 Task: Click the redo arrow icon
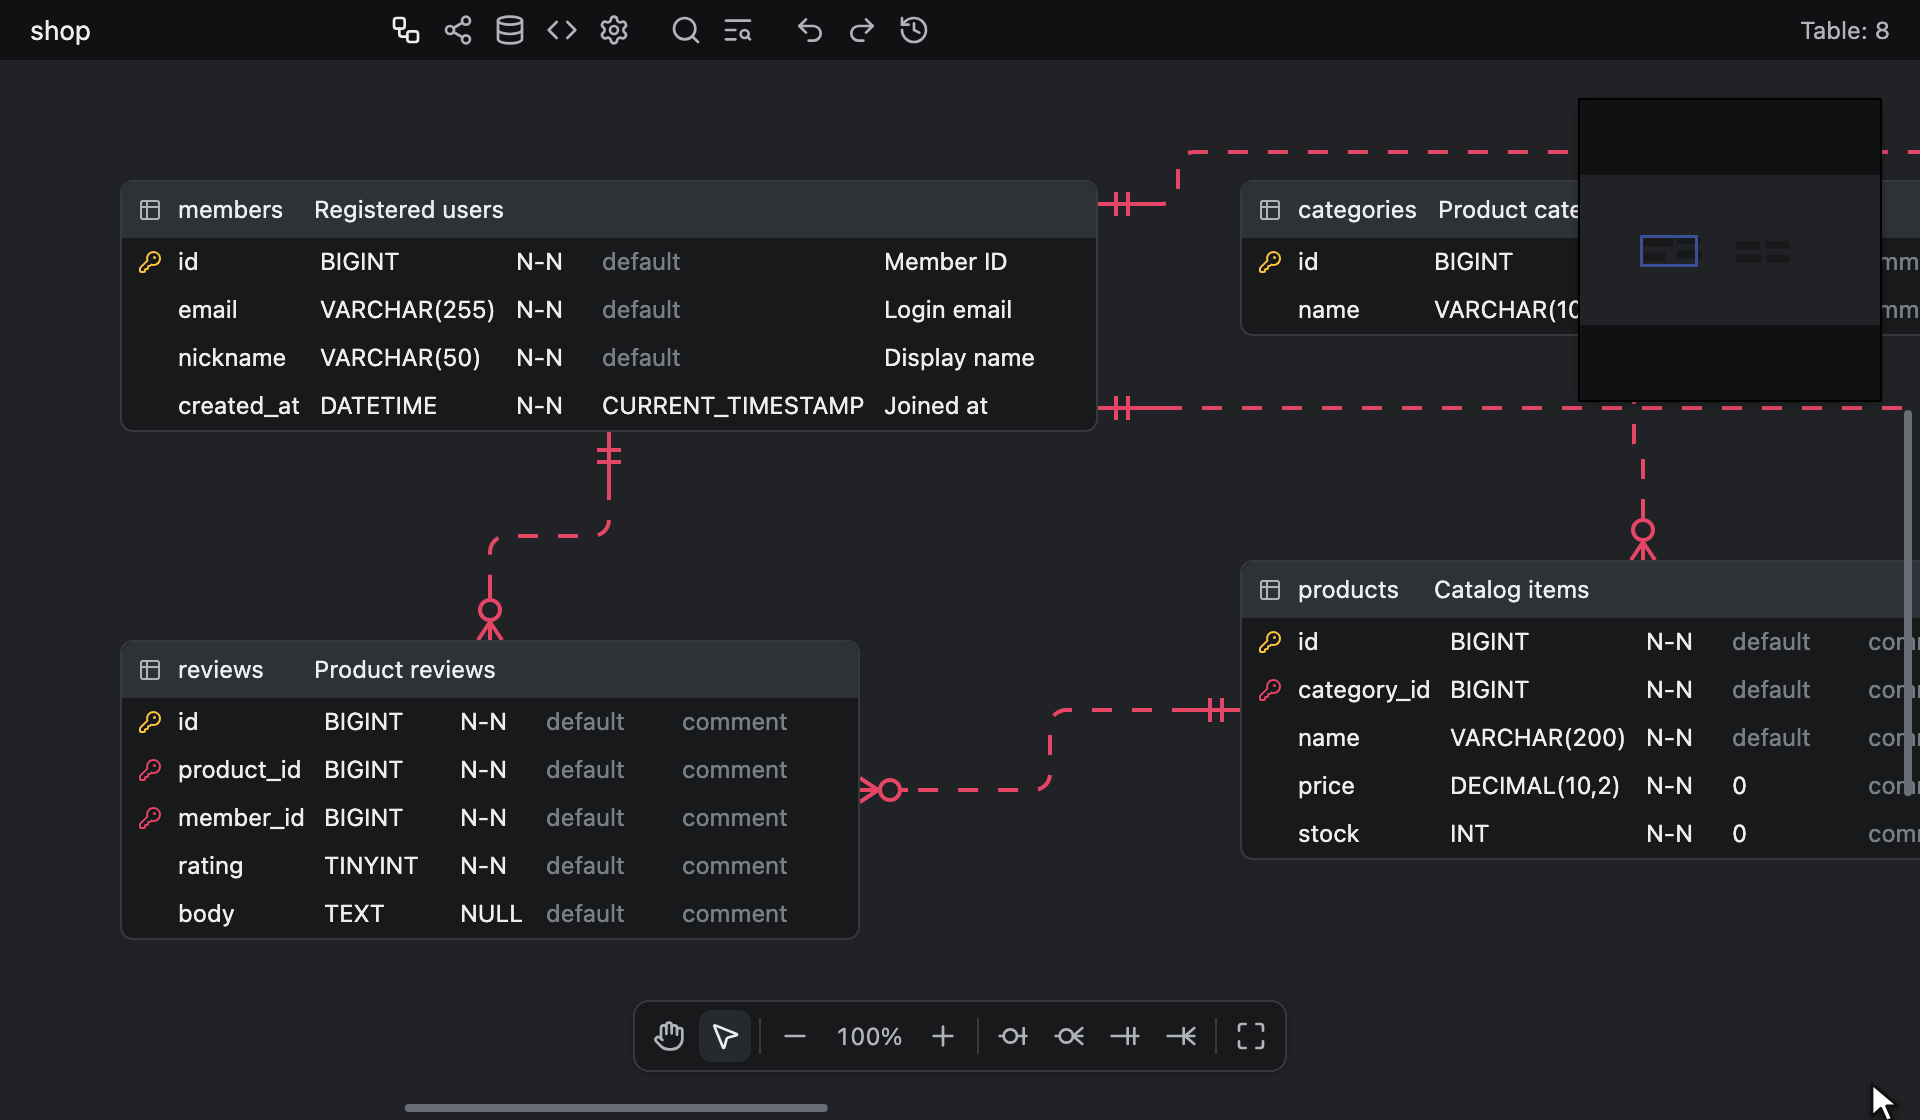click(x=861, y=30)
